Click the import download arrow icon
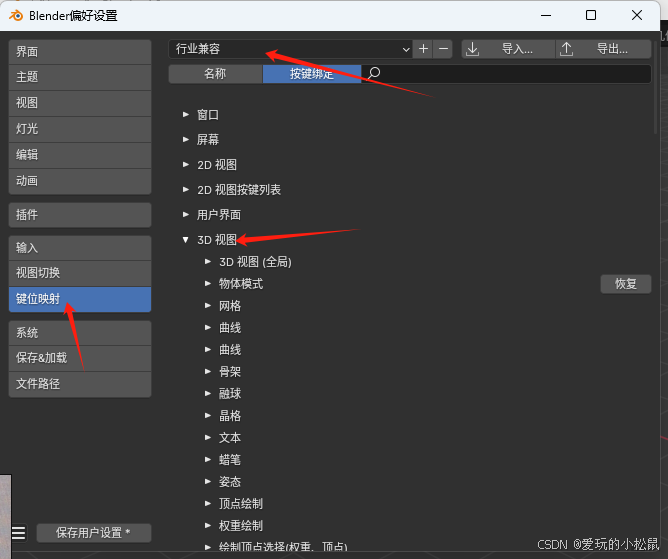Viewport: 668px width, 559px height. [472, 49]
